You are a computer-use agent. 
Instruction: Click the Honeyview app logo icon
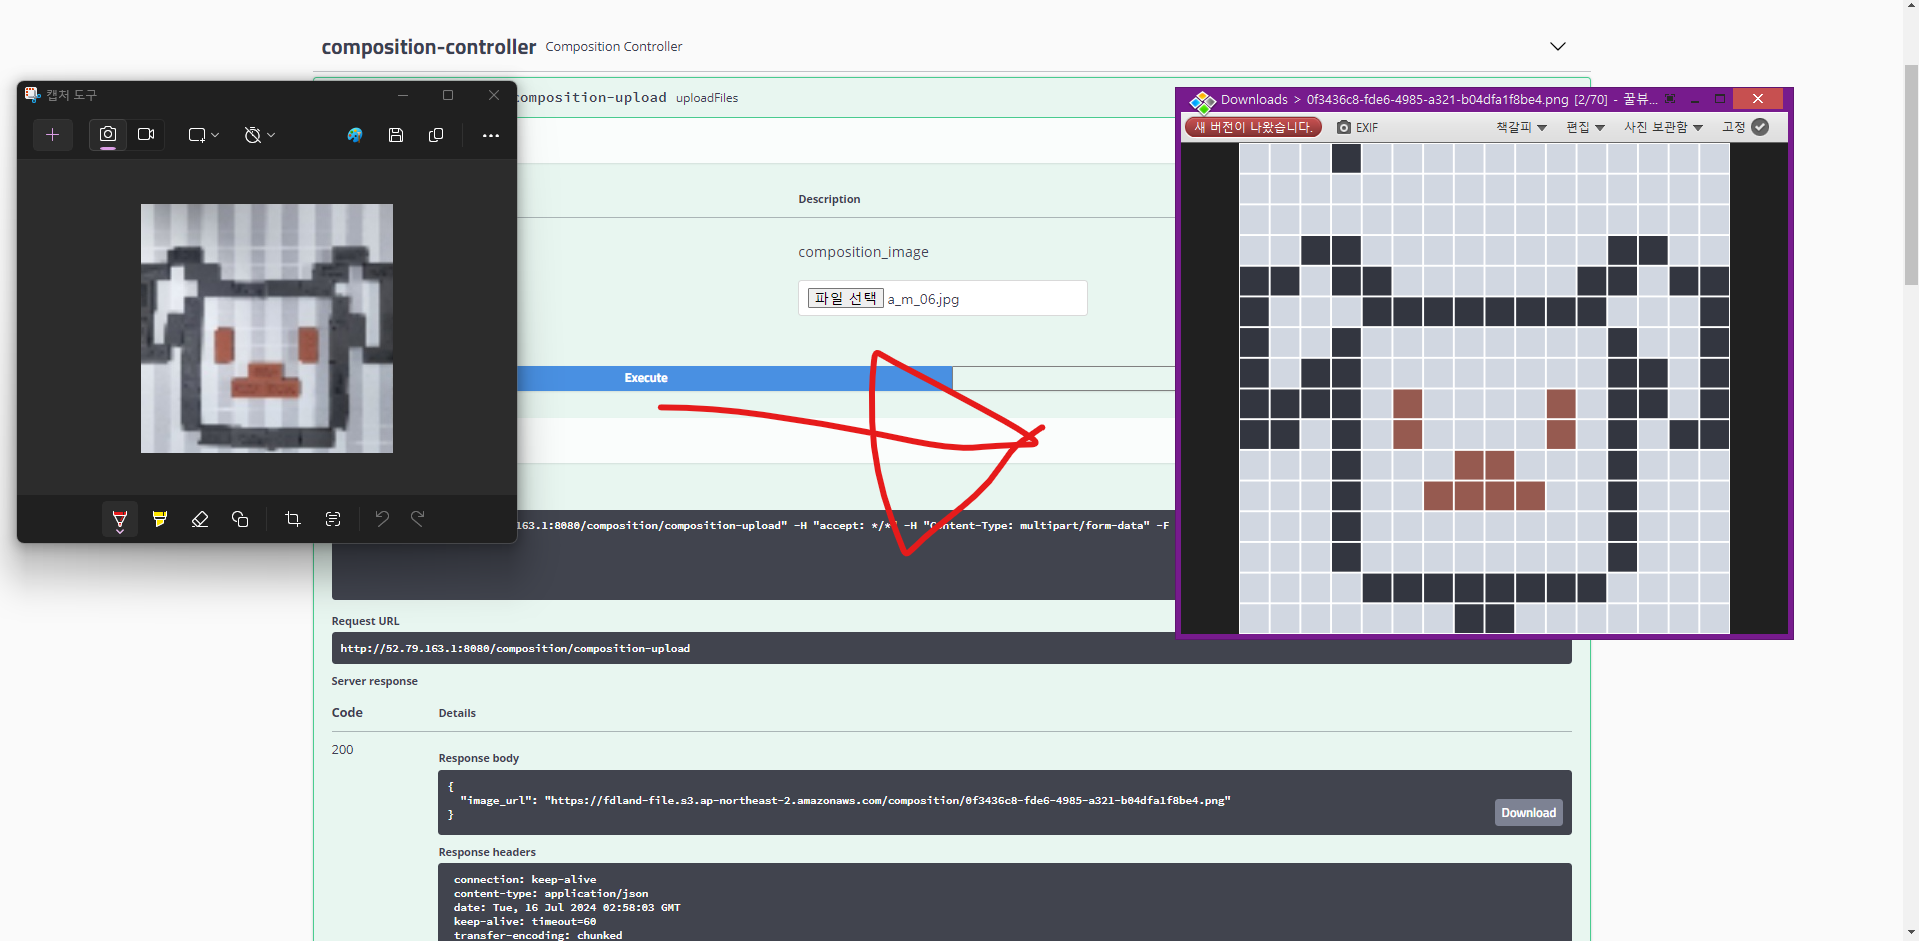coord(1202,100)
